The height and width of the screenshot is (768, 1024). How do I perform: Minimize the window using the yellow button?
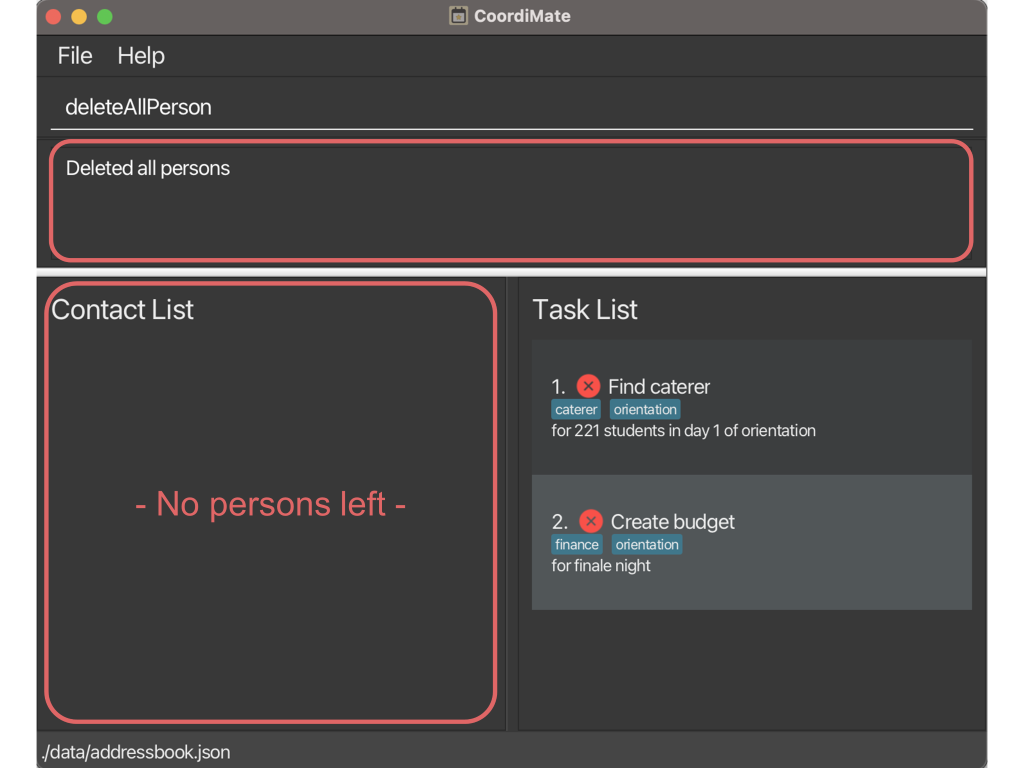point(79,17)
